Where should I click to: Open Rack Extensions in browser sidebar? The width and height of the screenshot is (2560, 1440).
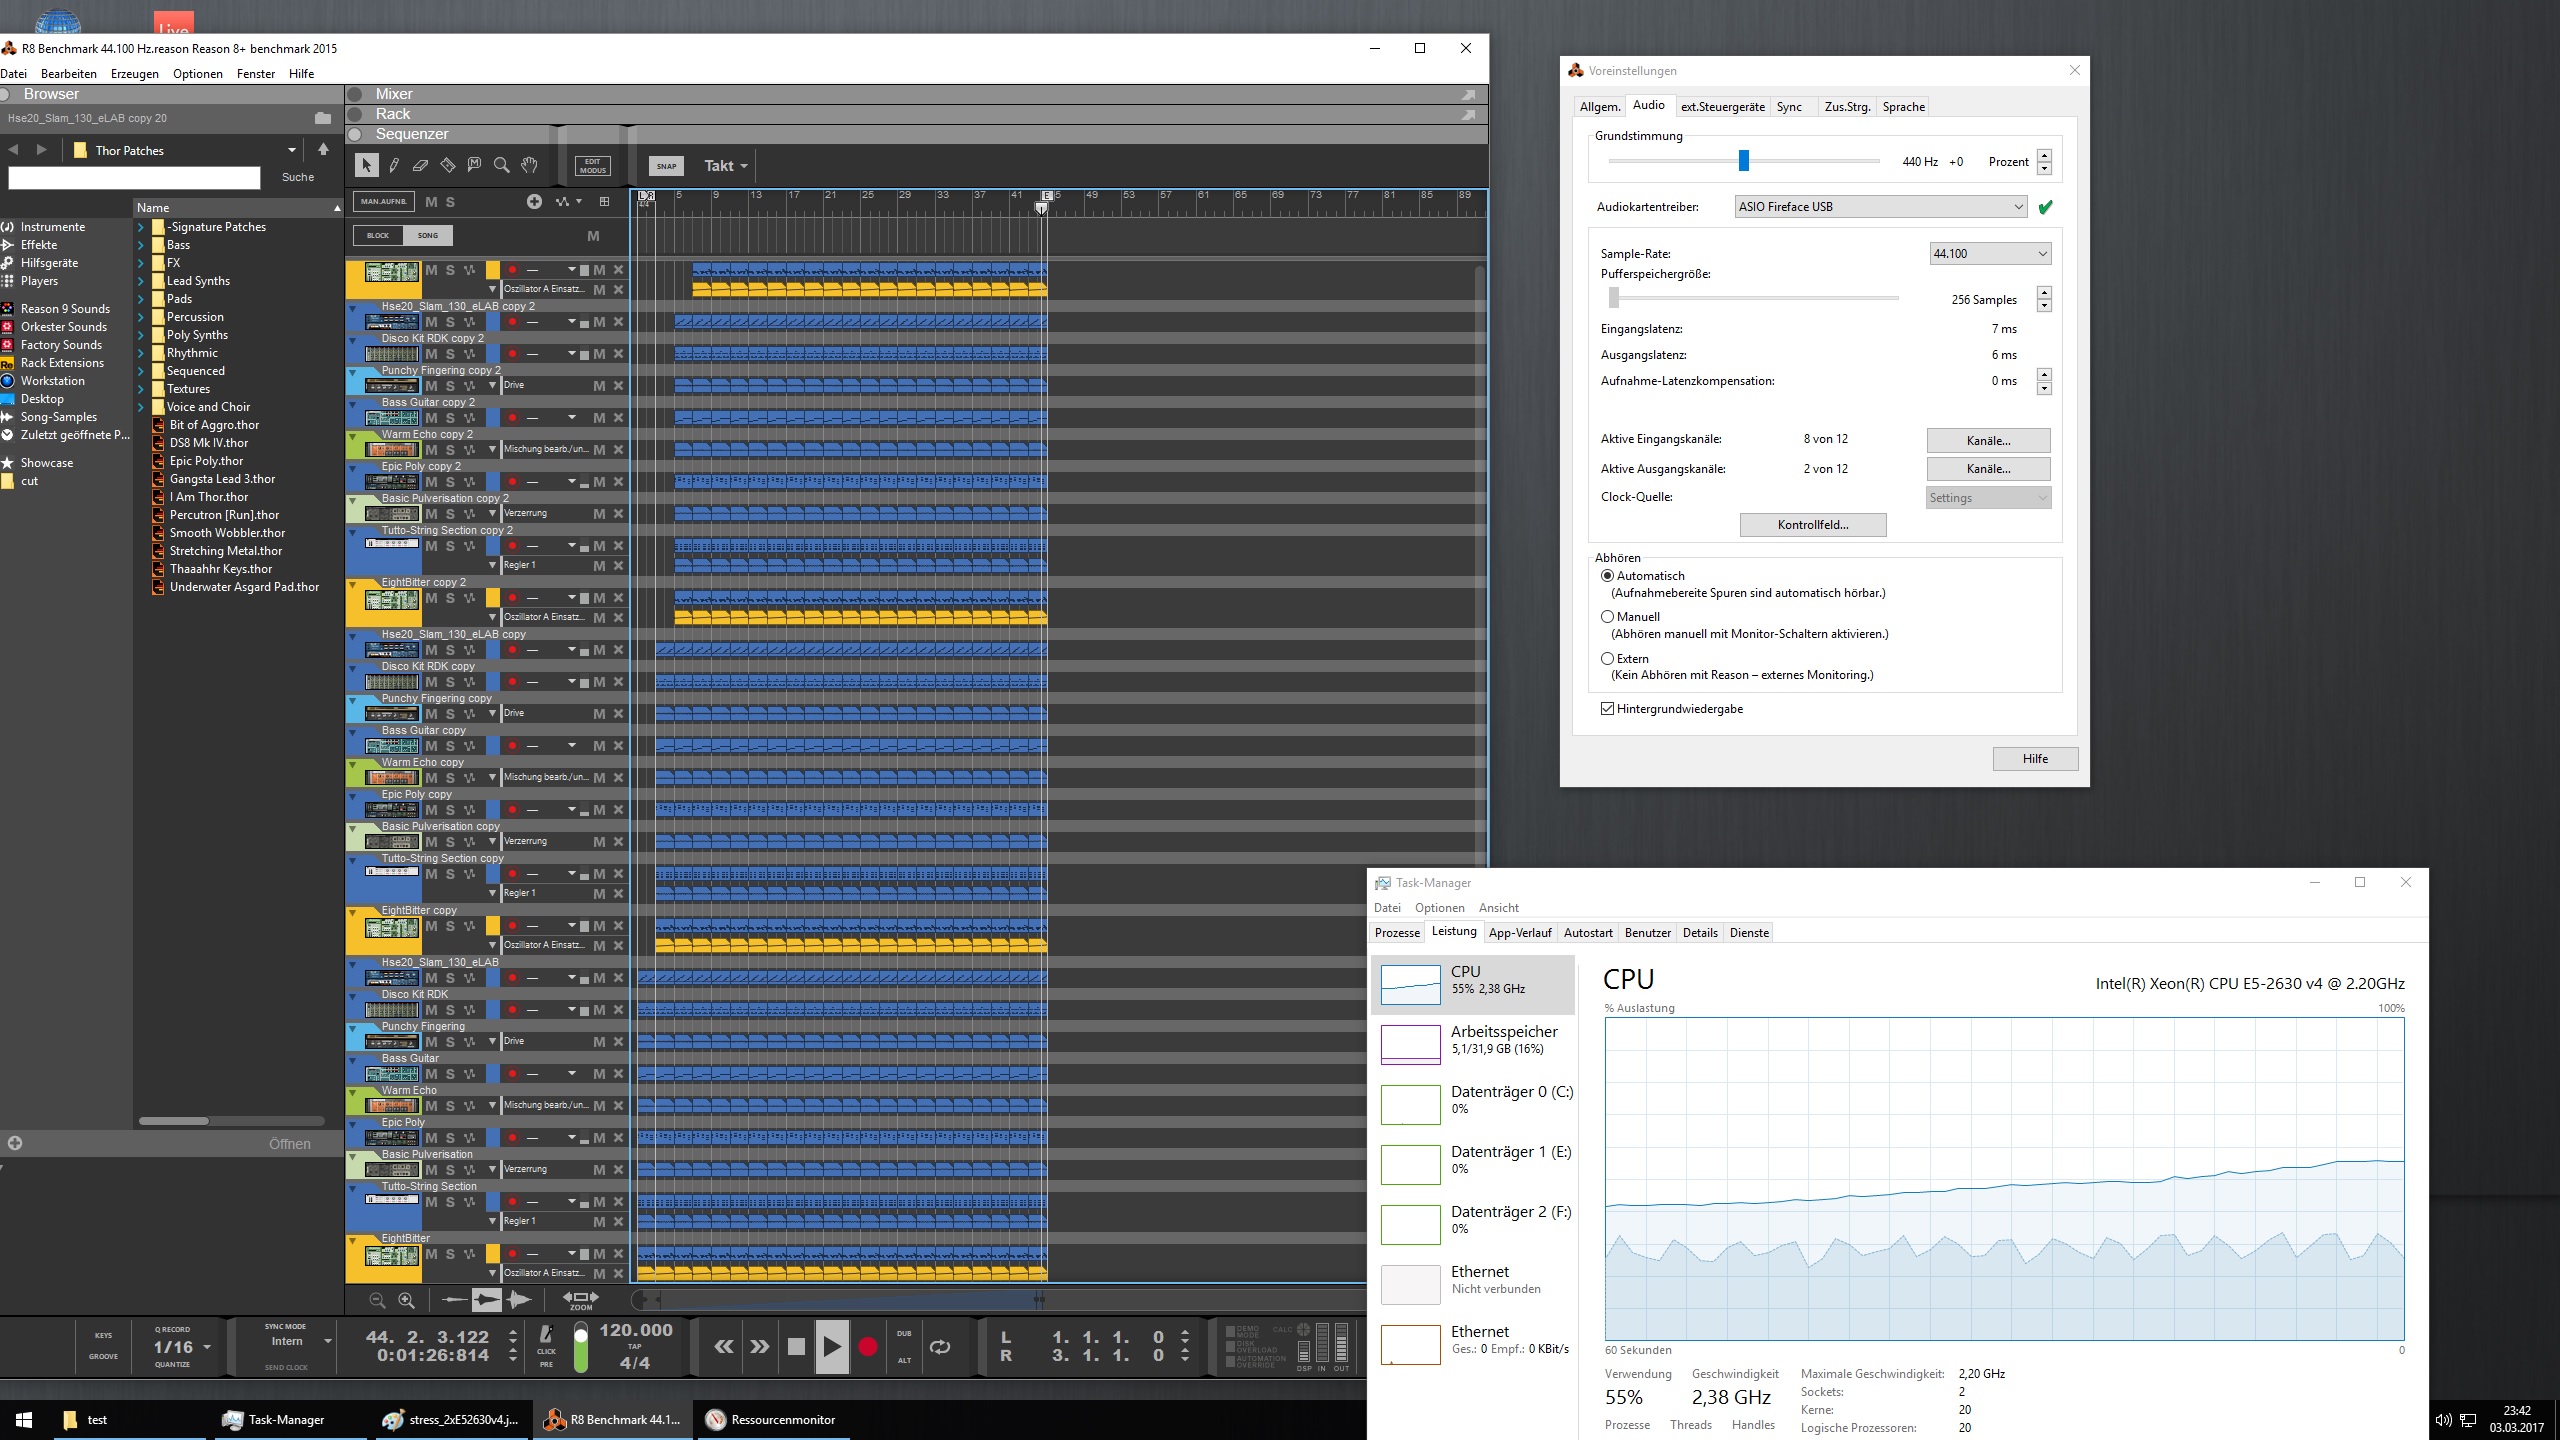(x=62, y=363)
